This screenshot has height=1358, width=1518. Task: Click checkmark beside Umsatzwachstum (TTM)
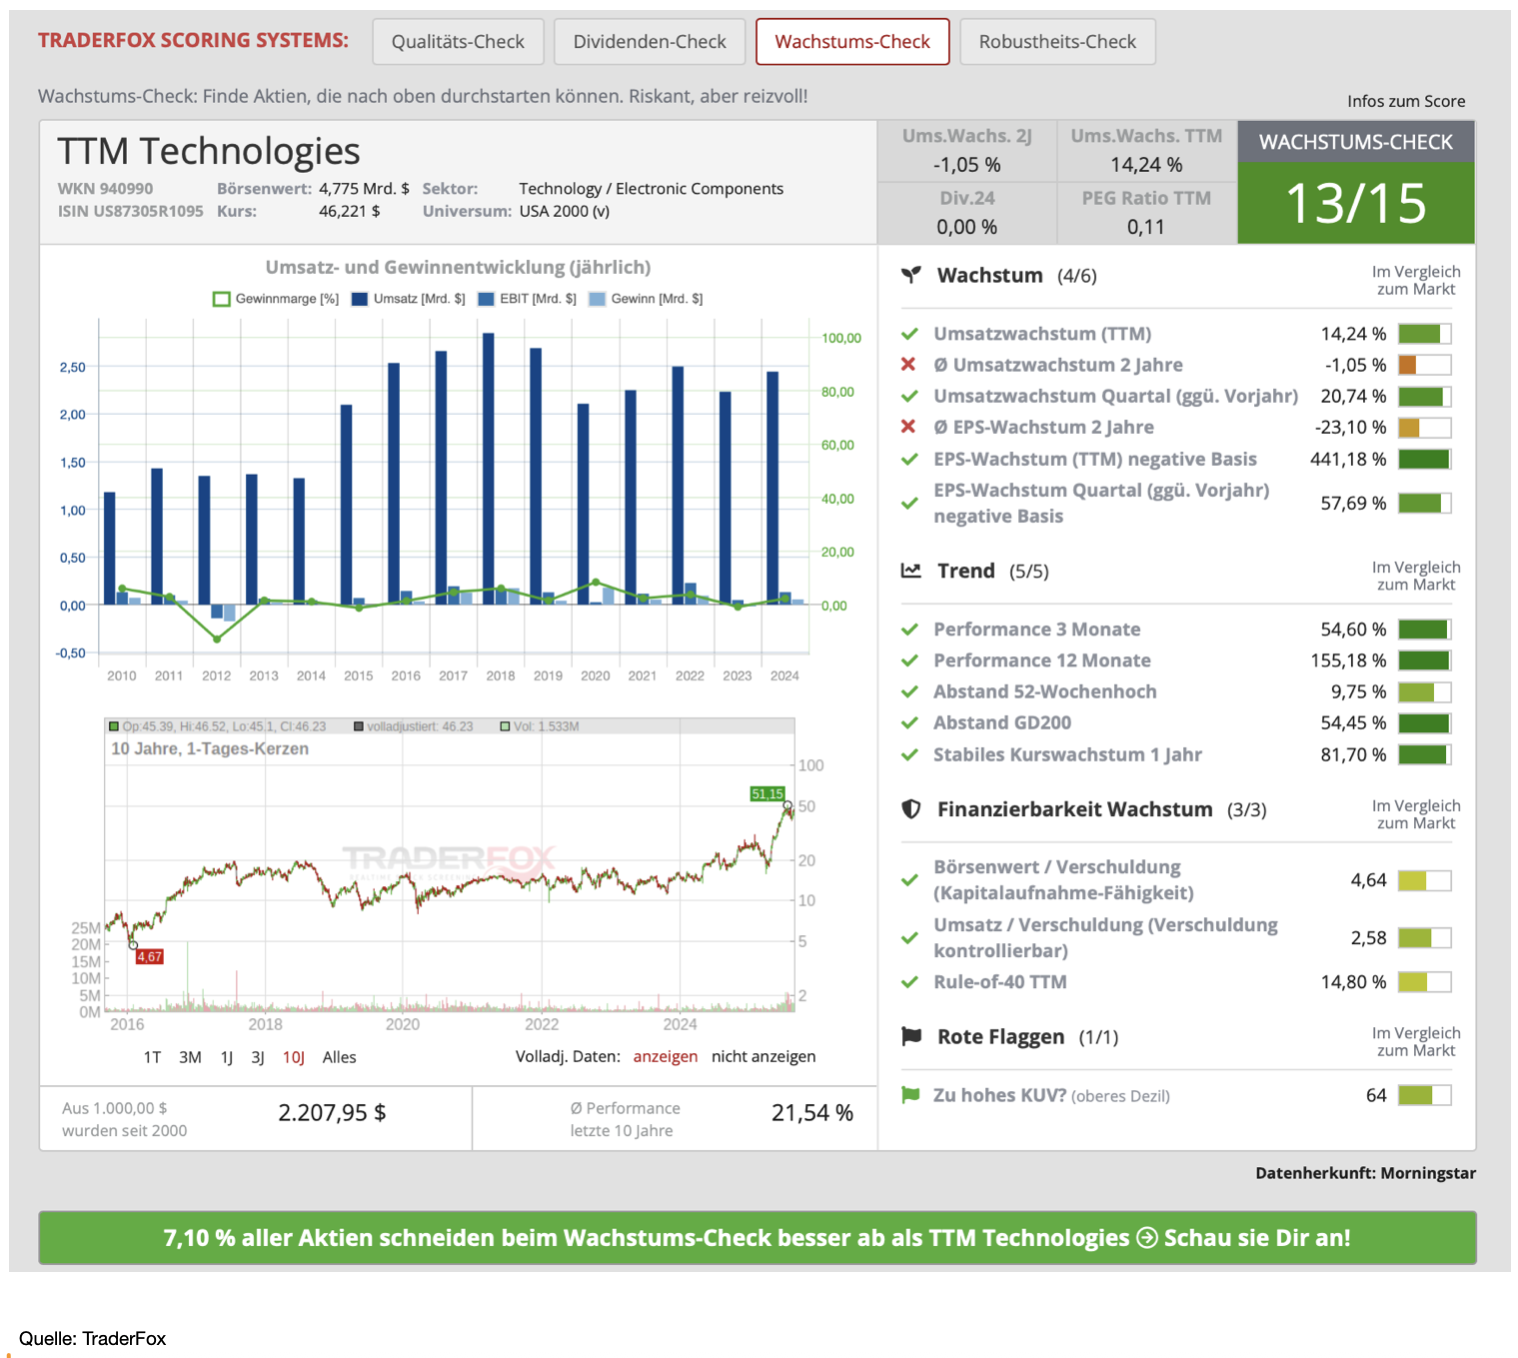pyautogui.click(x=909, y=334)
